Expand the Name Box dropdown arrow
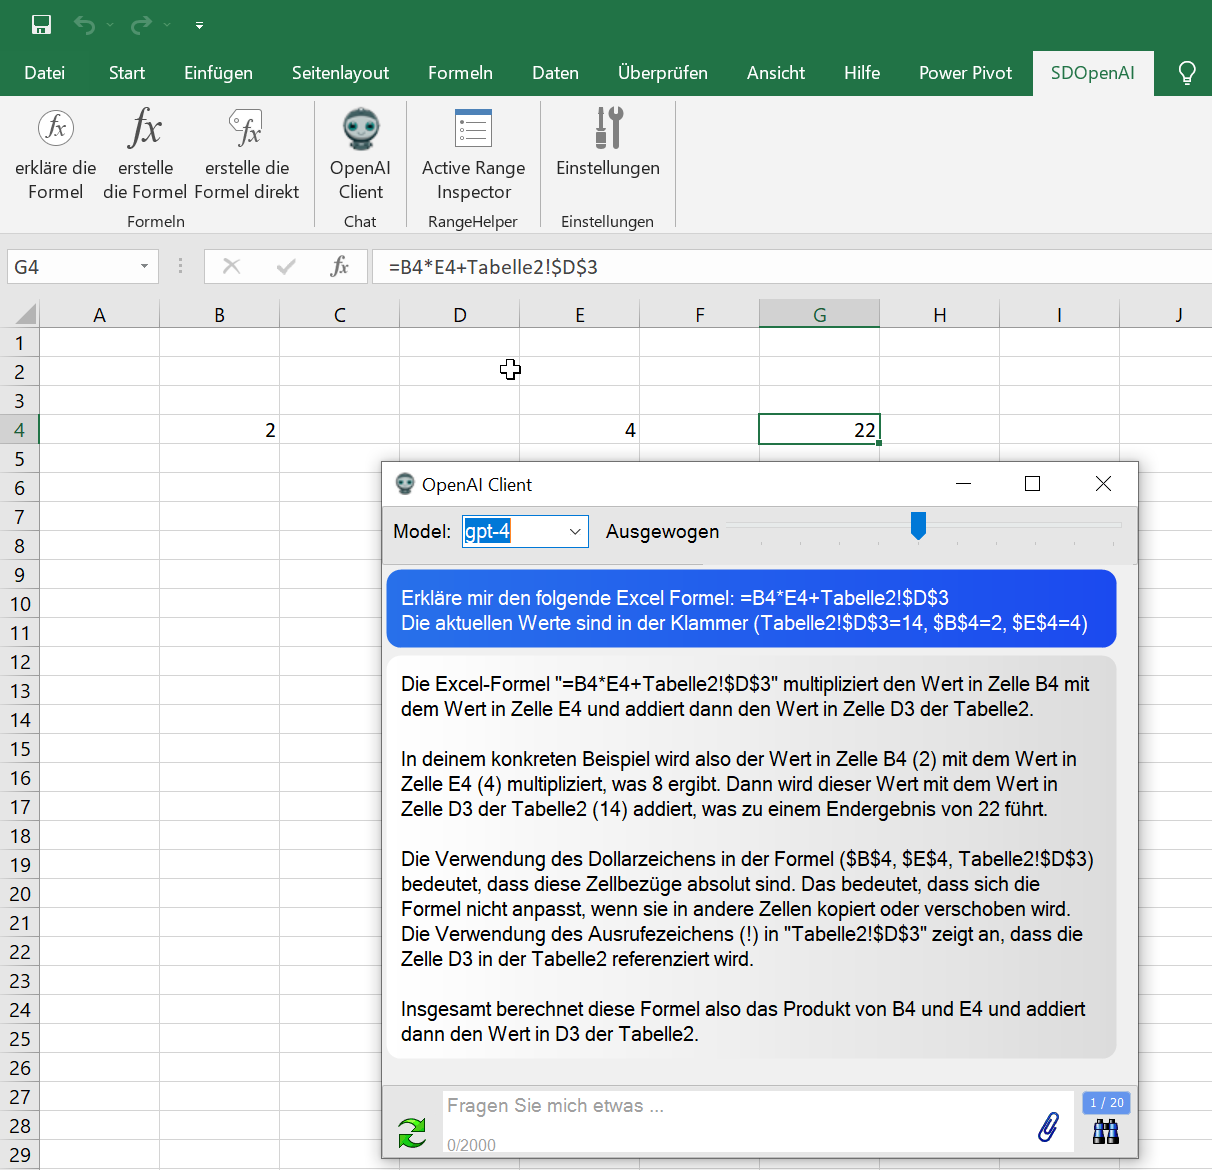Image resolution: width=1212 pixels, height=1170 pixels. coord(144,267)
